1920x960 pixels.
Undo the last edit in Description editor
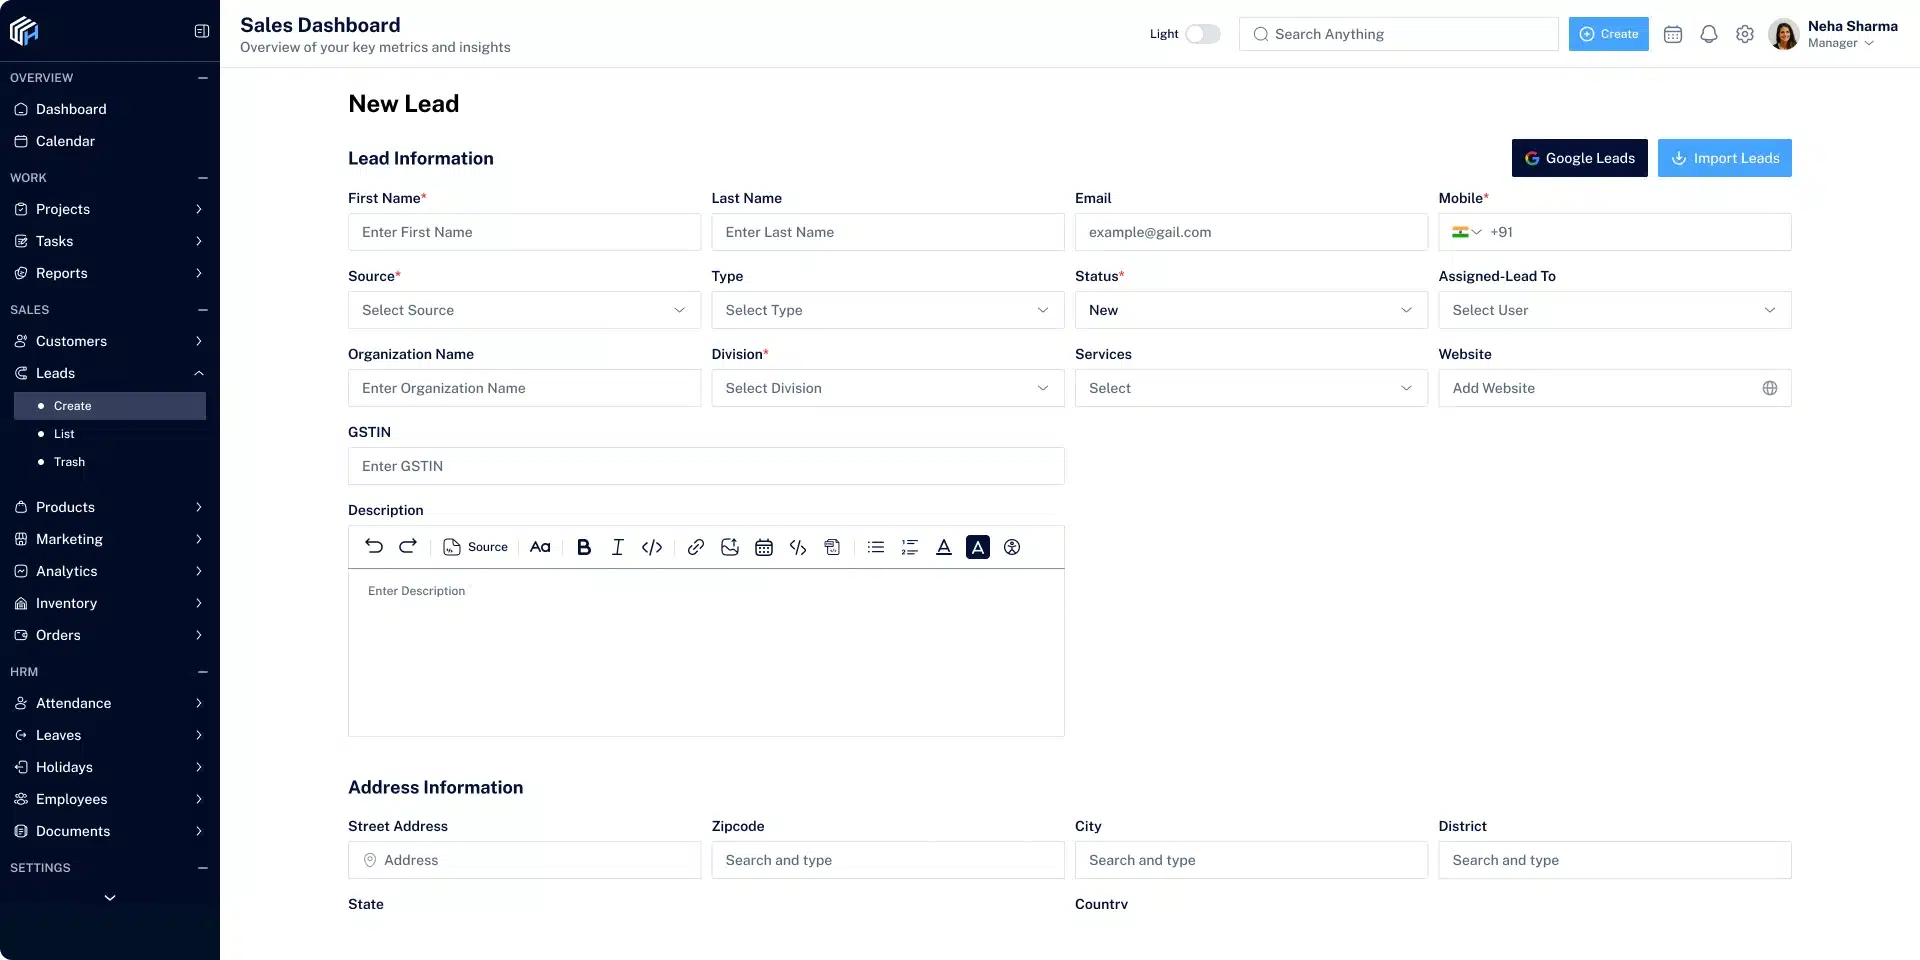374,546
